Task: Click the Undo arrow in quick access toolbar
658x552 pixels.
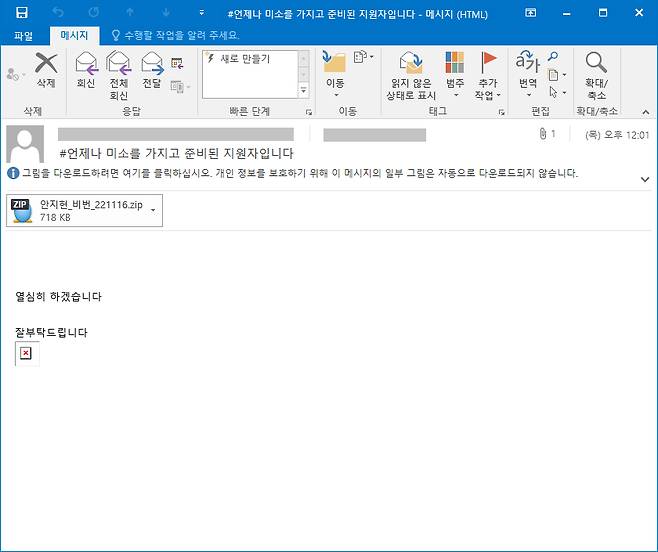Action: click(58, 13)
